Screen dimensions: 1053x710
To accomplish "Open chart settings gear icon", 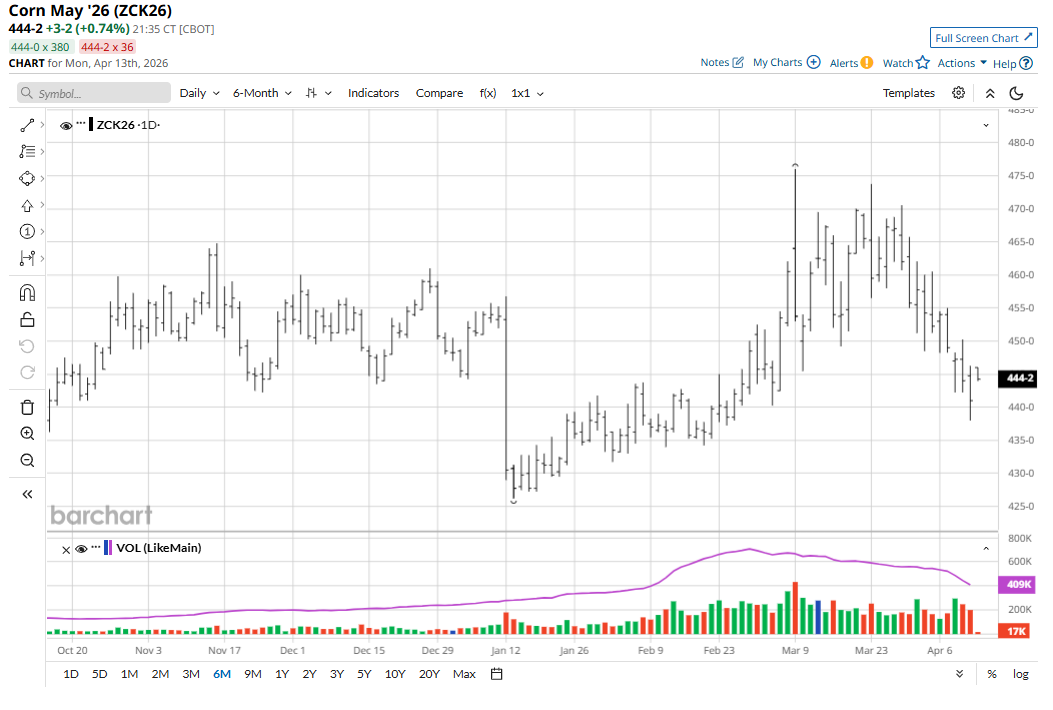I will click(958, 93).
